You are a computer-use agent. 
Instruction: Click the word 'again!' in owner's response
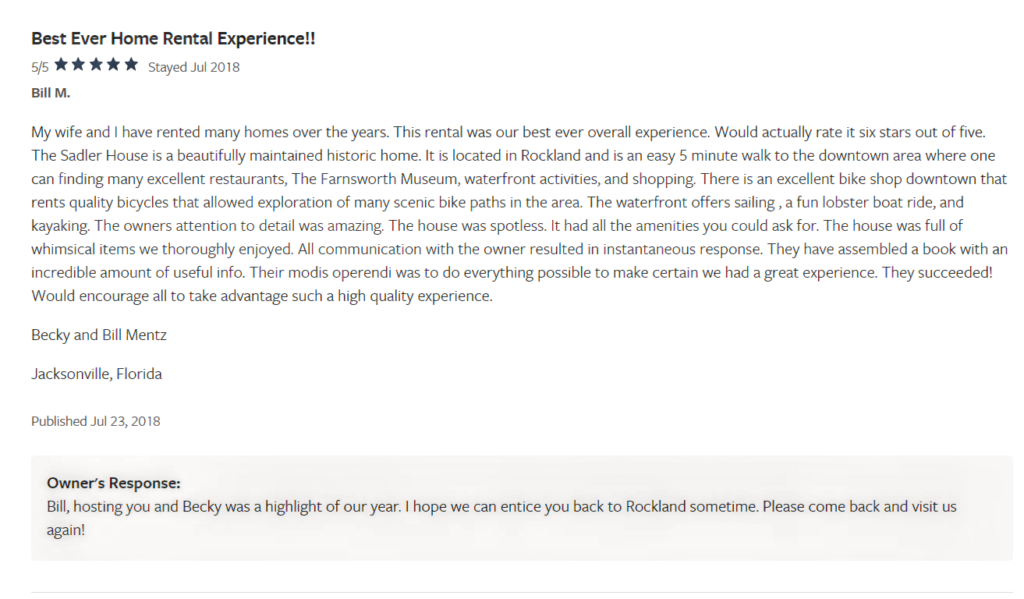[x=66, y=530]
